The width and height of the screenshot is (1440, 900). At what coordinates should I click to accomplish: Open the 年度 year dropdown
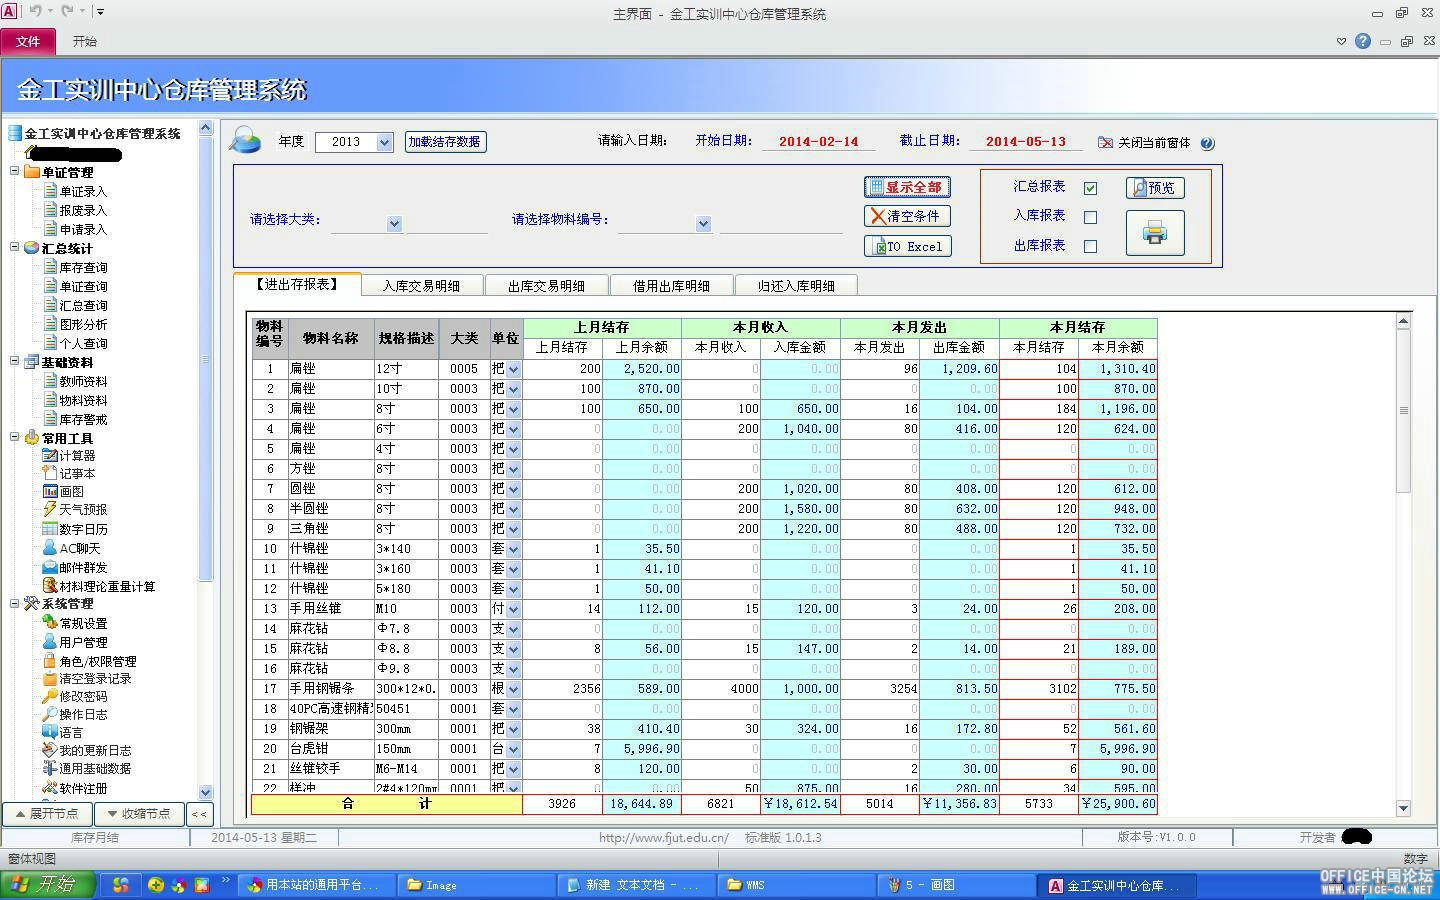385,142
